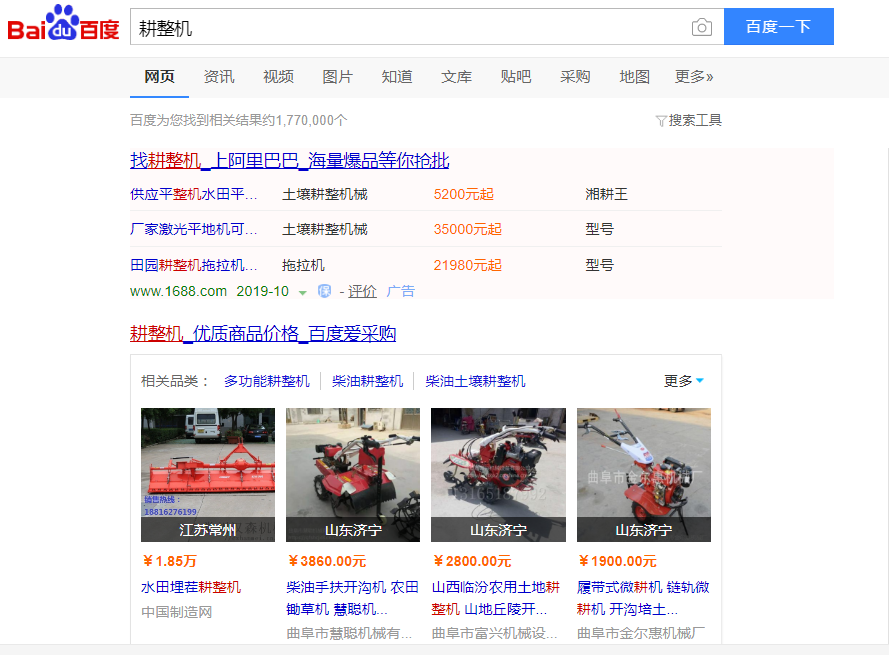
Task: Expand the green arrow beside 2019-10
Action: [303, 292]
